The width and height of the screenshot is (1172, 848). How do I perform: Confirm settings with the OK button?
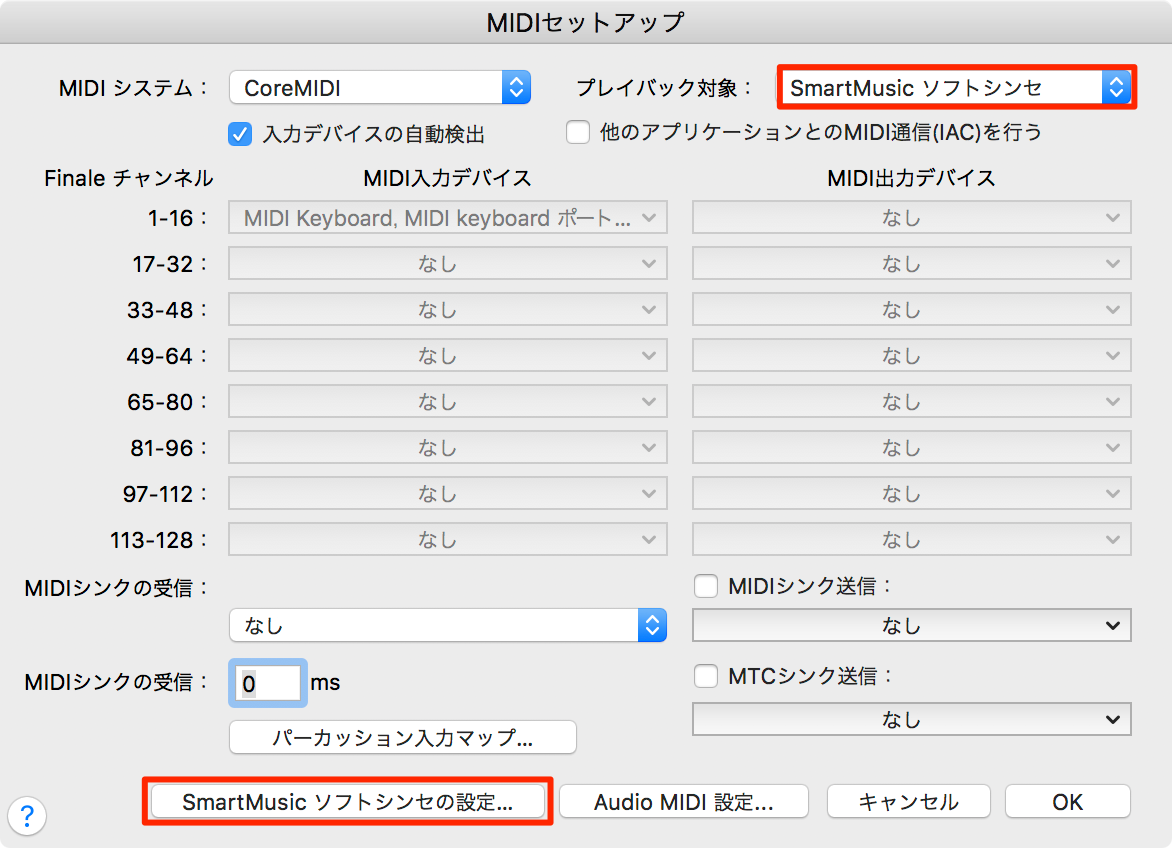(1067, 802)
